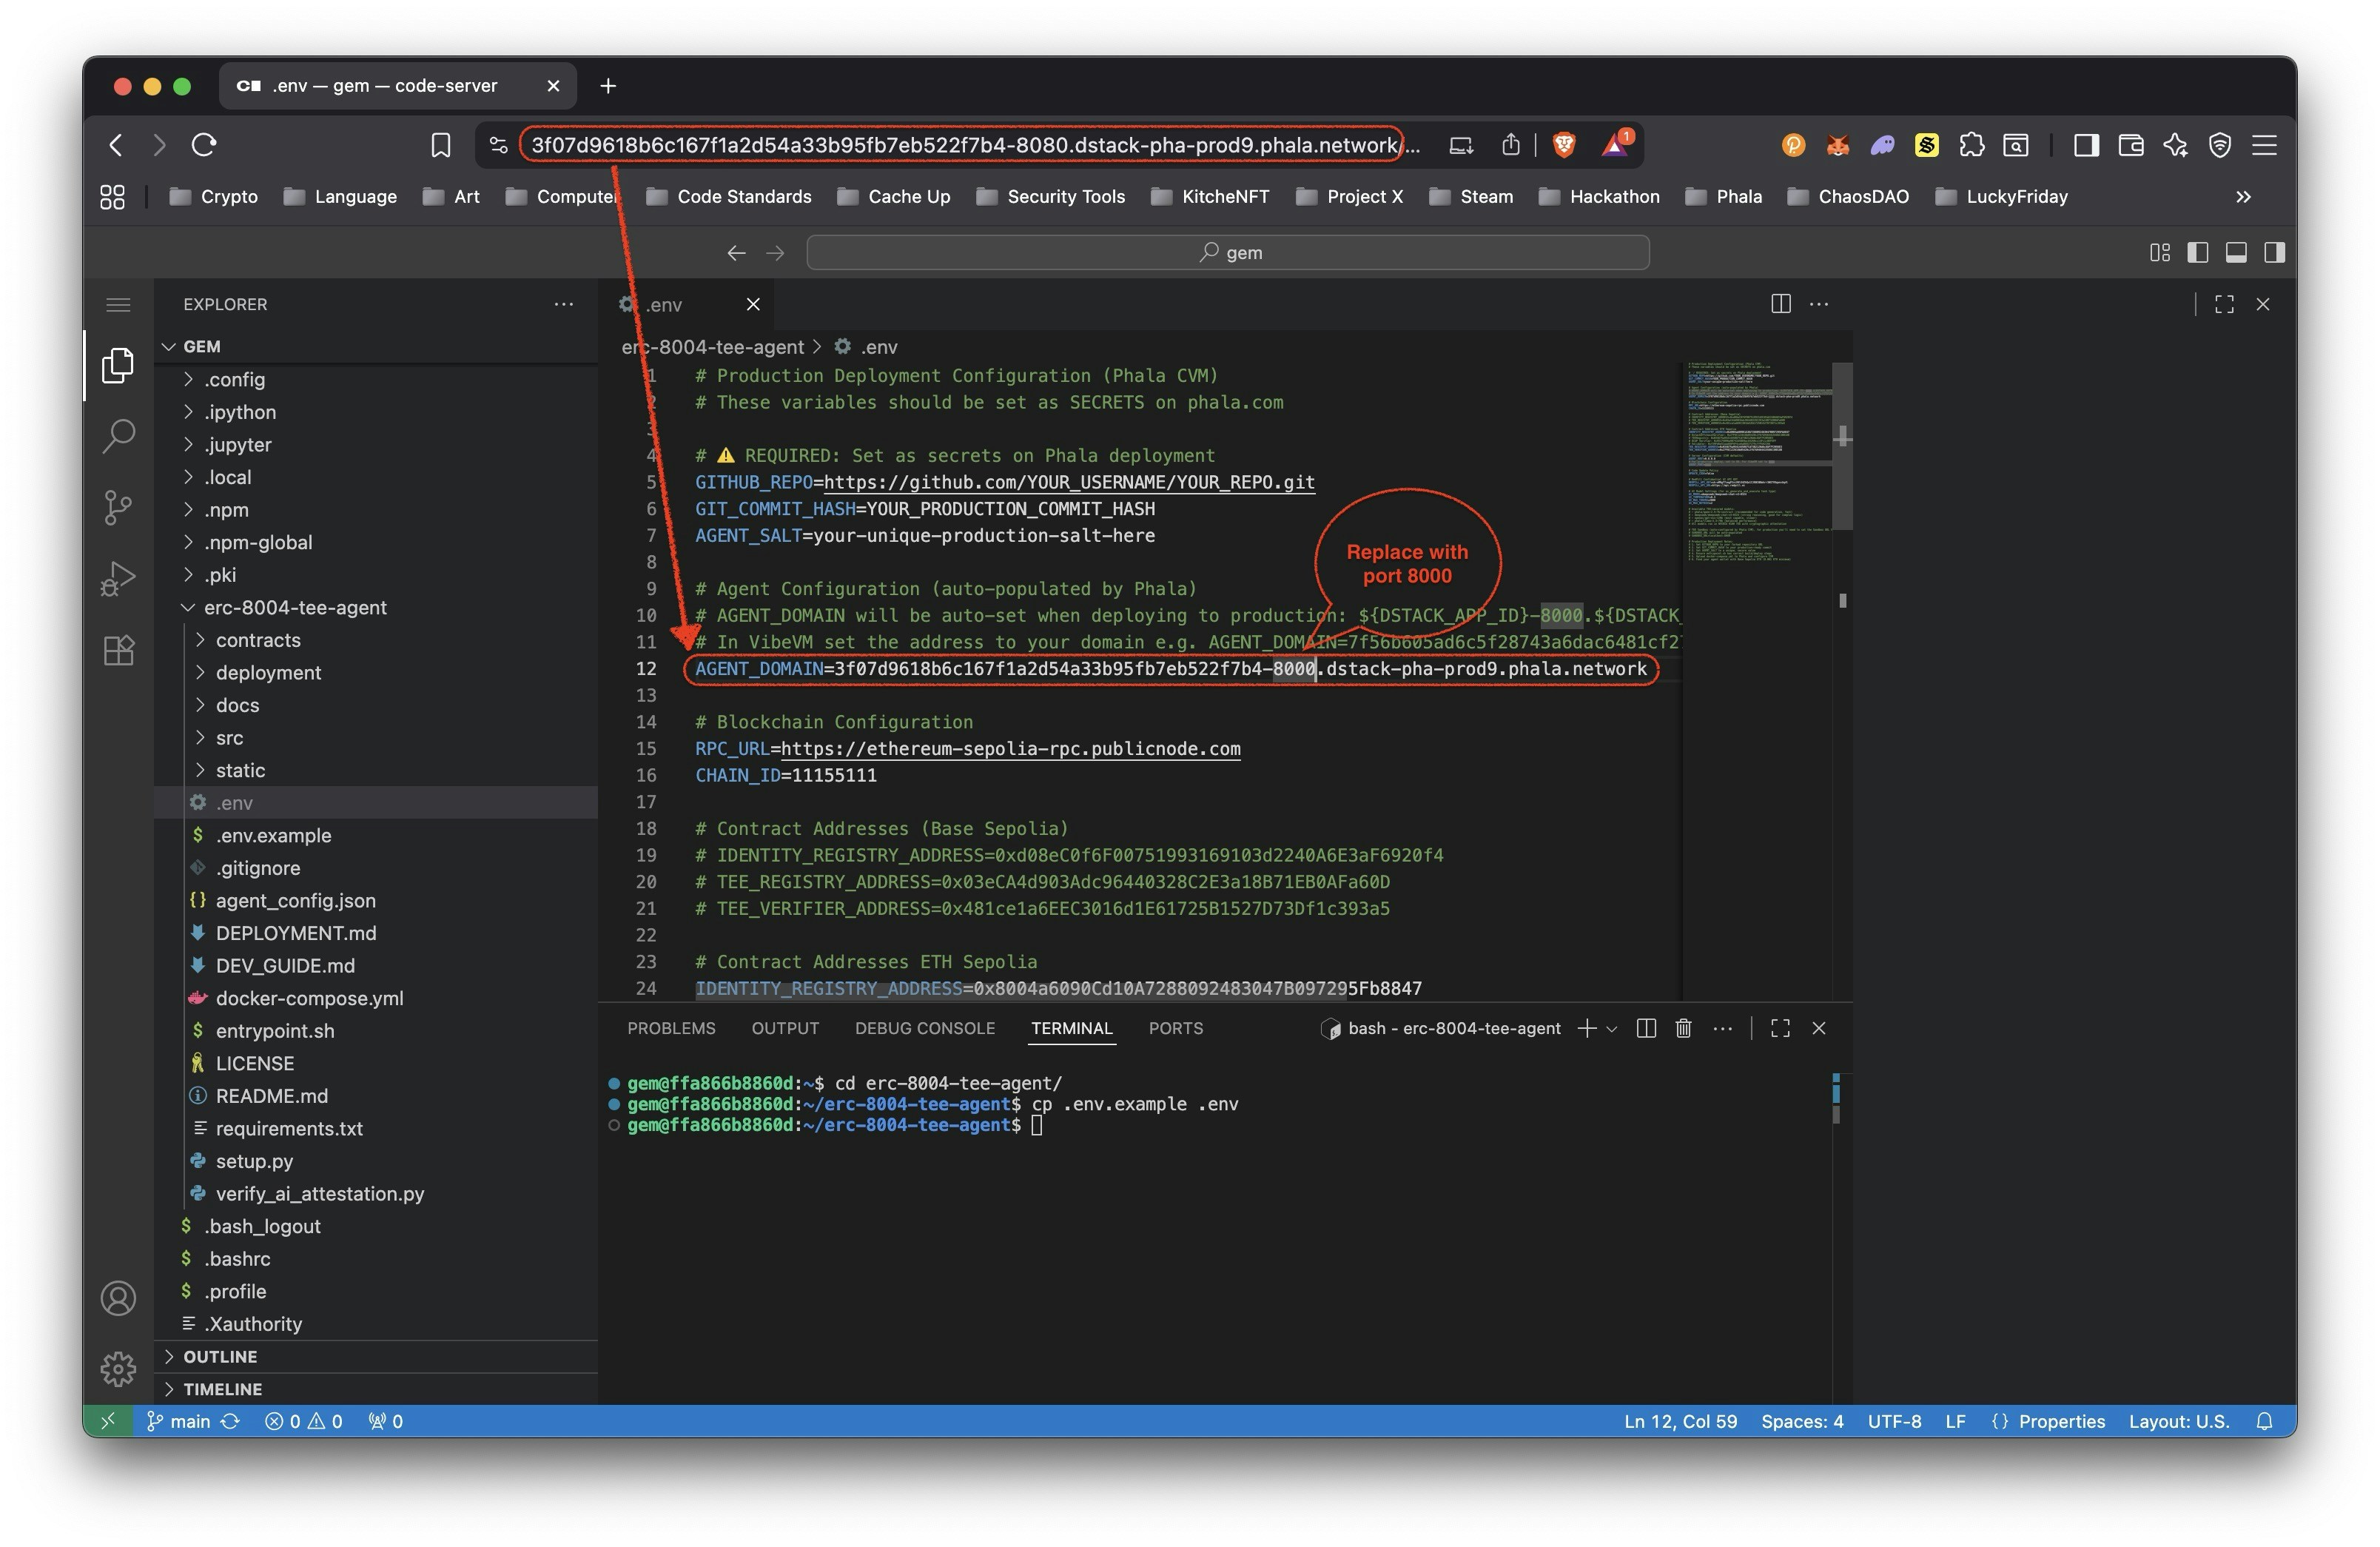This screenshot has width=2380, height=1547.
Task: Split the editor right
Action: [x=1780, y=304]
